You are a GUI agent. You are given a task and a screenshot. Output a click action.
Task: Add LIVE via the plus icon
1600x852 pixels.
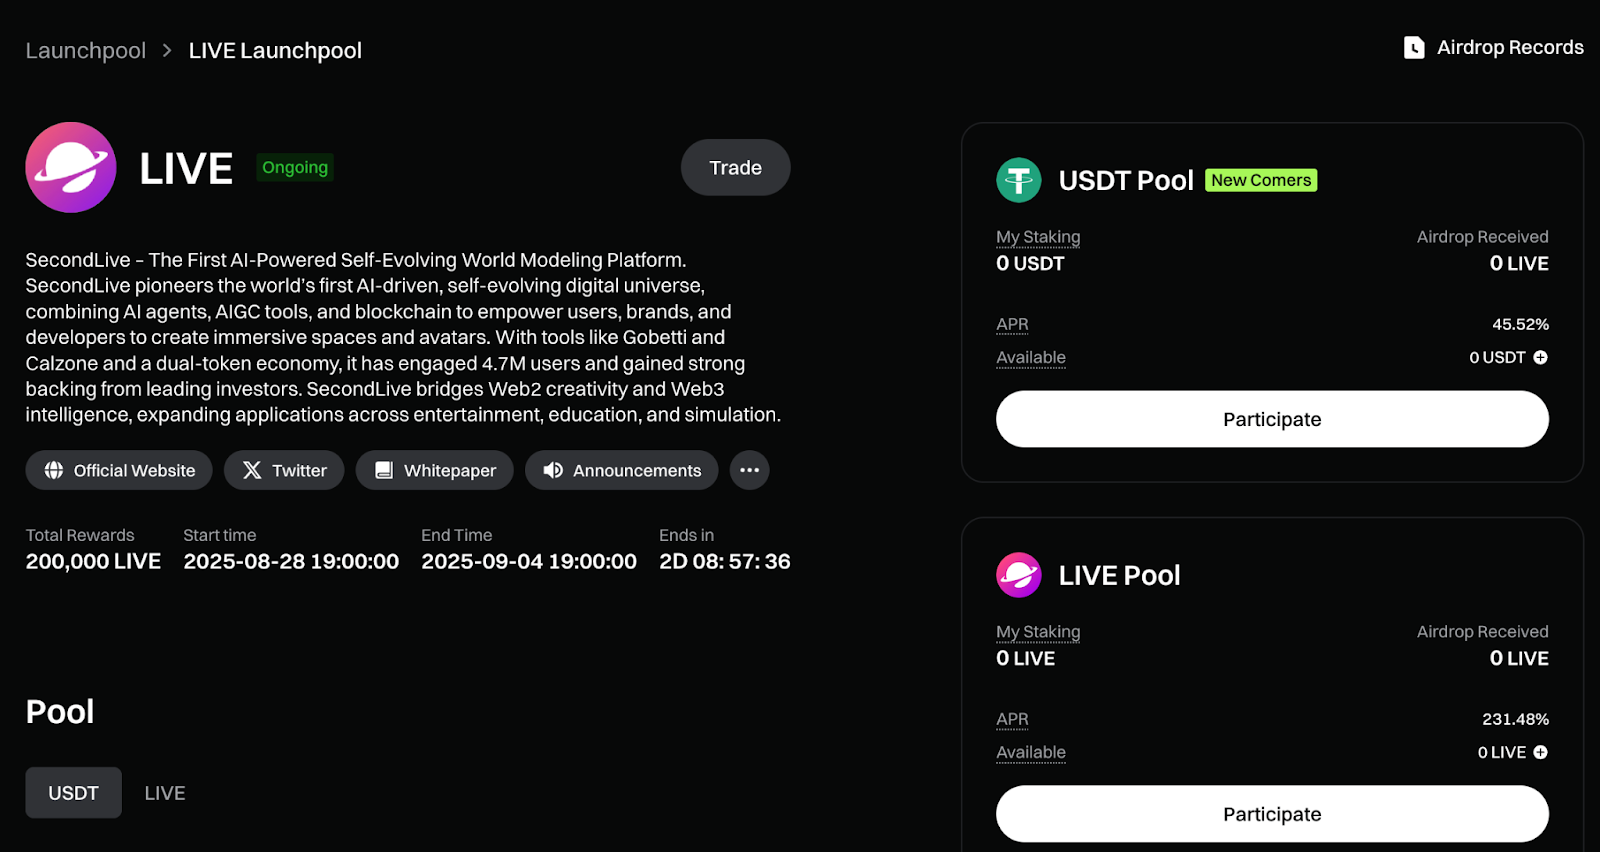point(1540,752)
